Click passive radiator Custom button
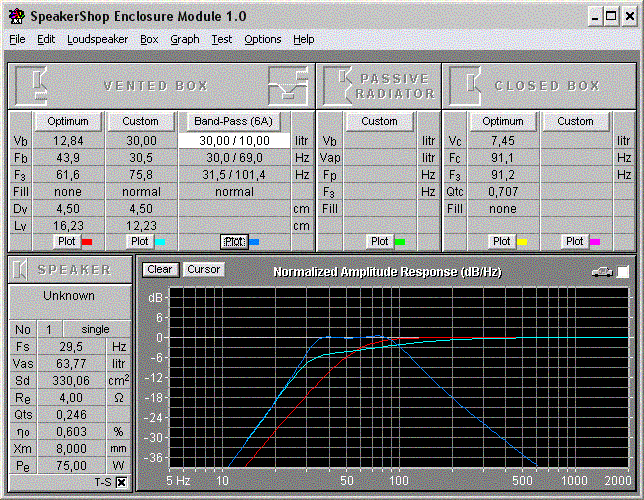The height and width of the screenshot is (500, 644). (379, 121)
